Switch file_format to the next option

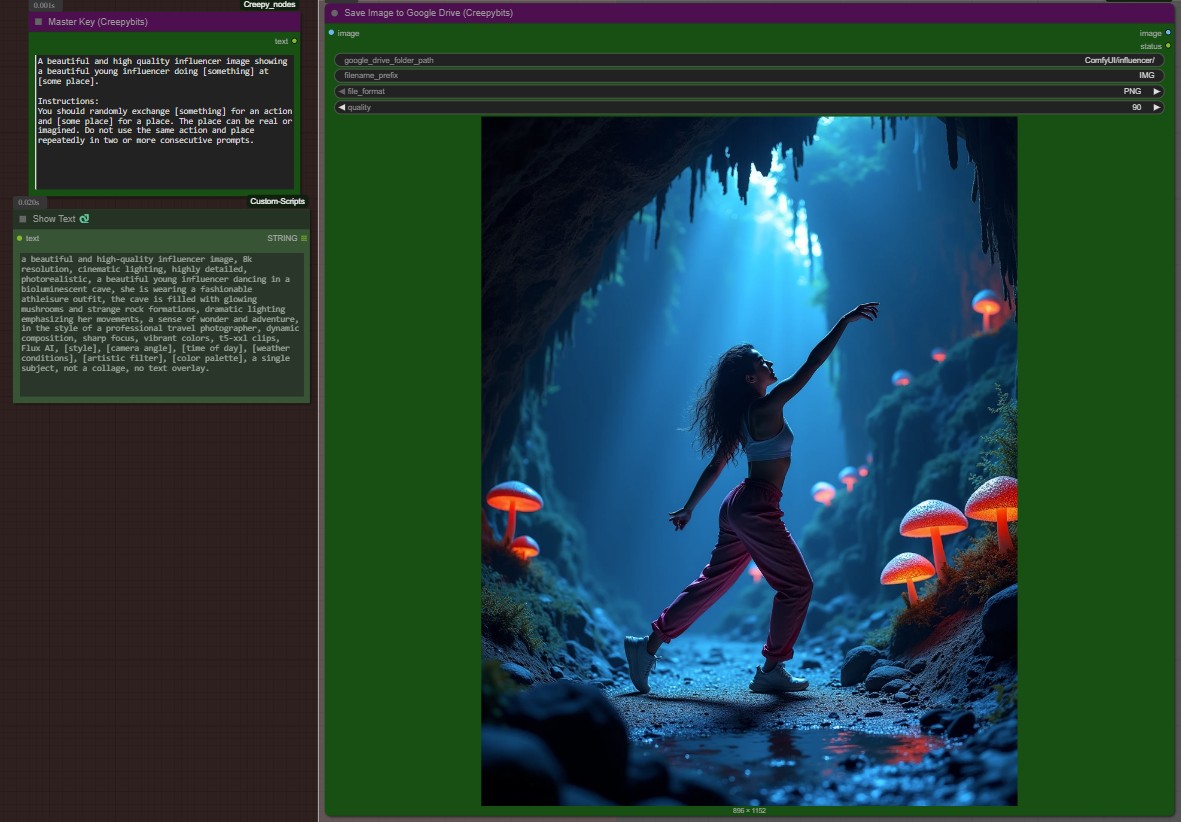tap(1157, 91)
